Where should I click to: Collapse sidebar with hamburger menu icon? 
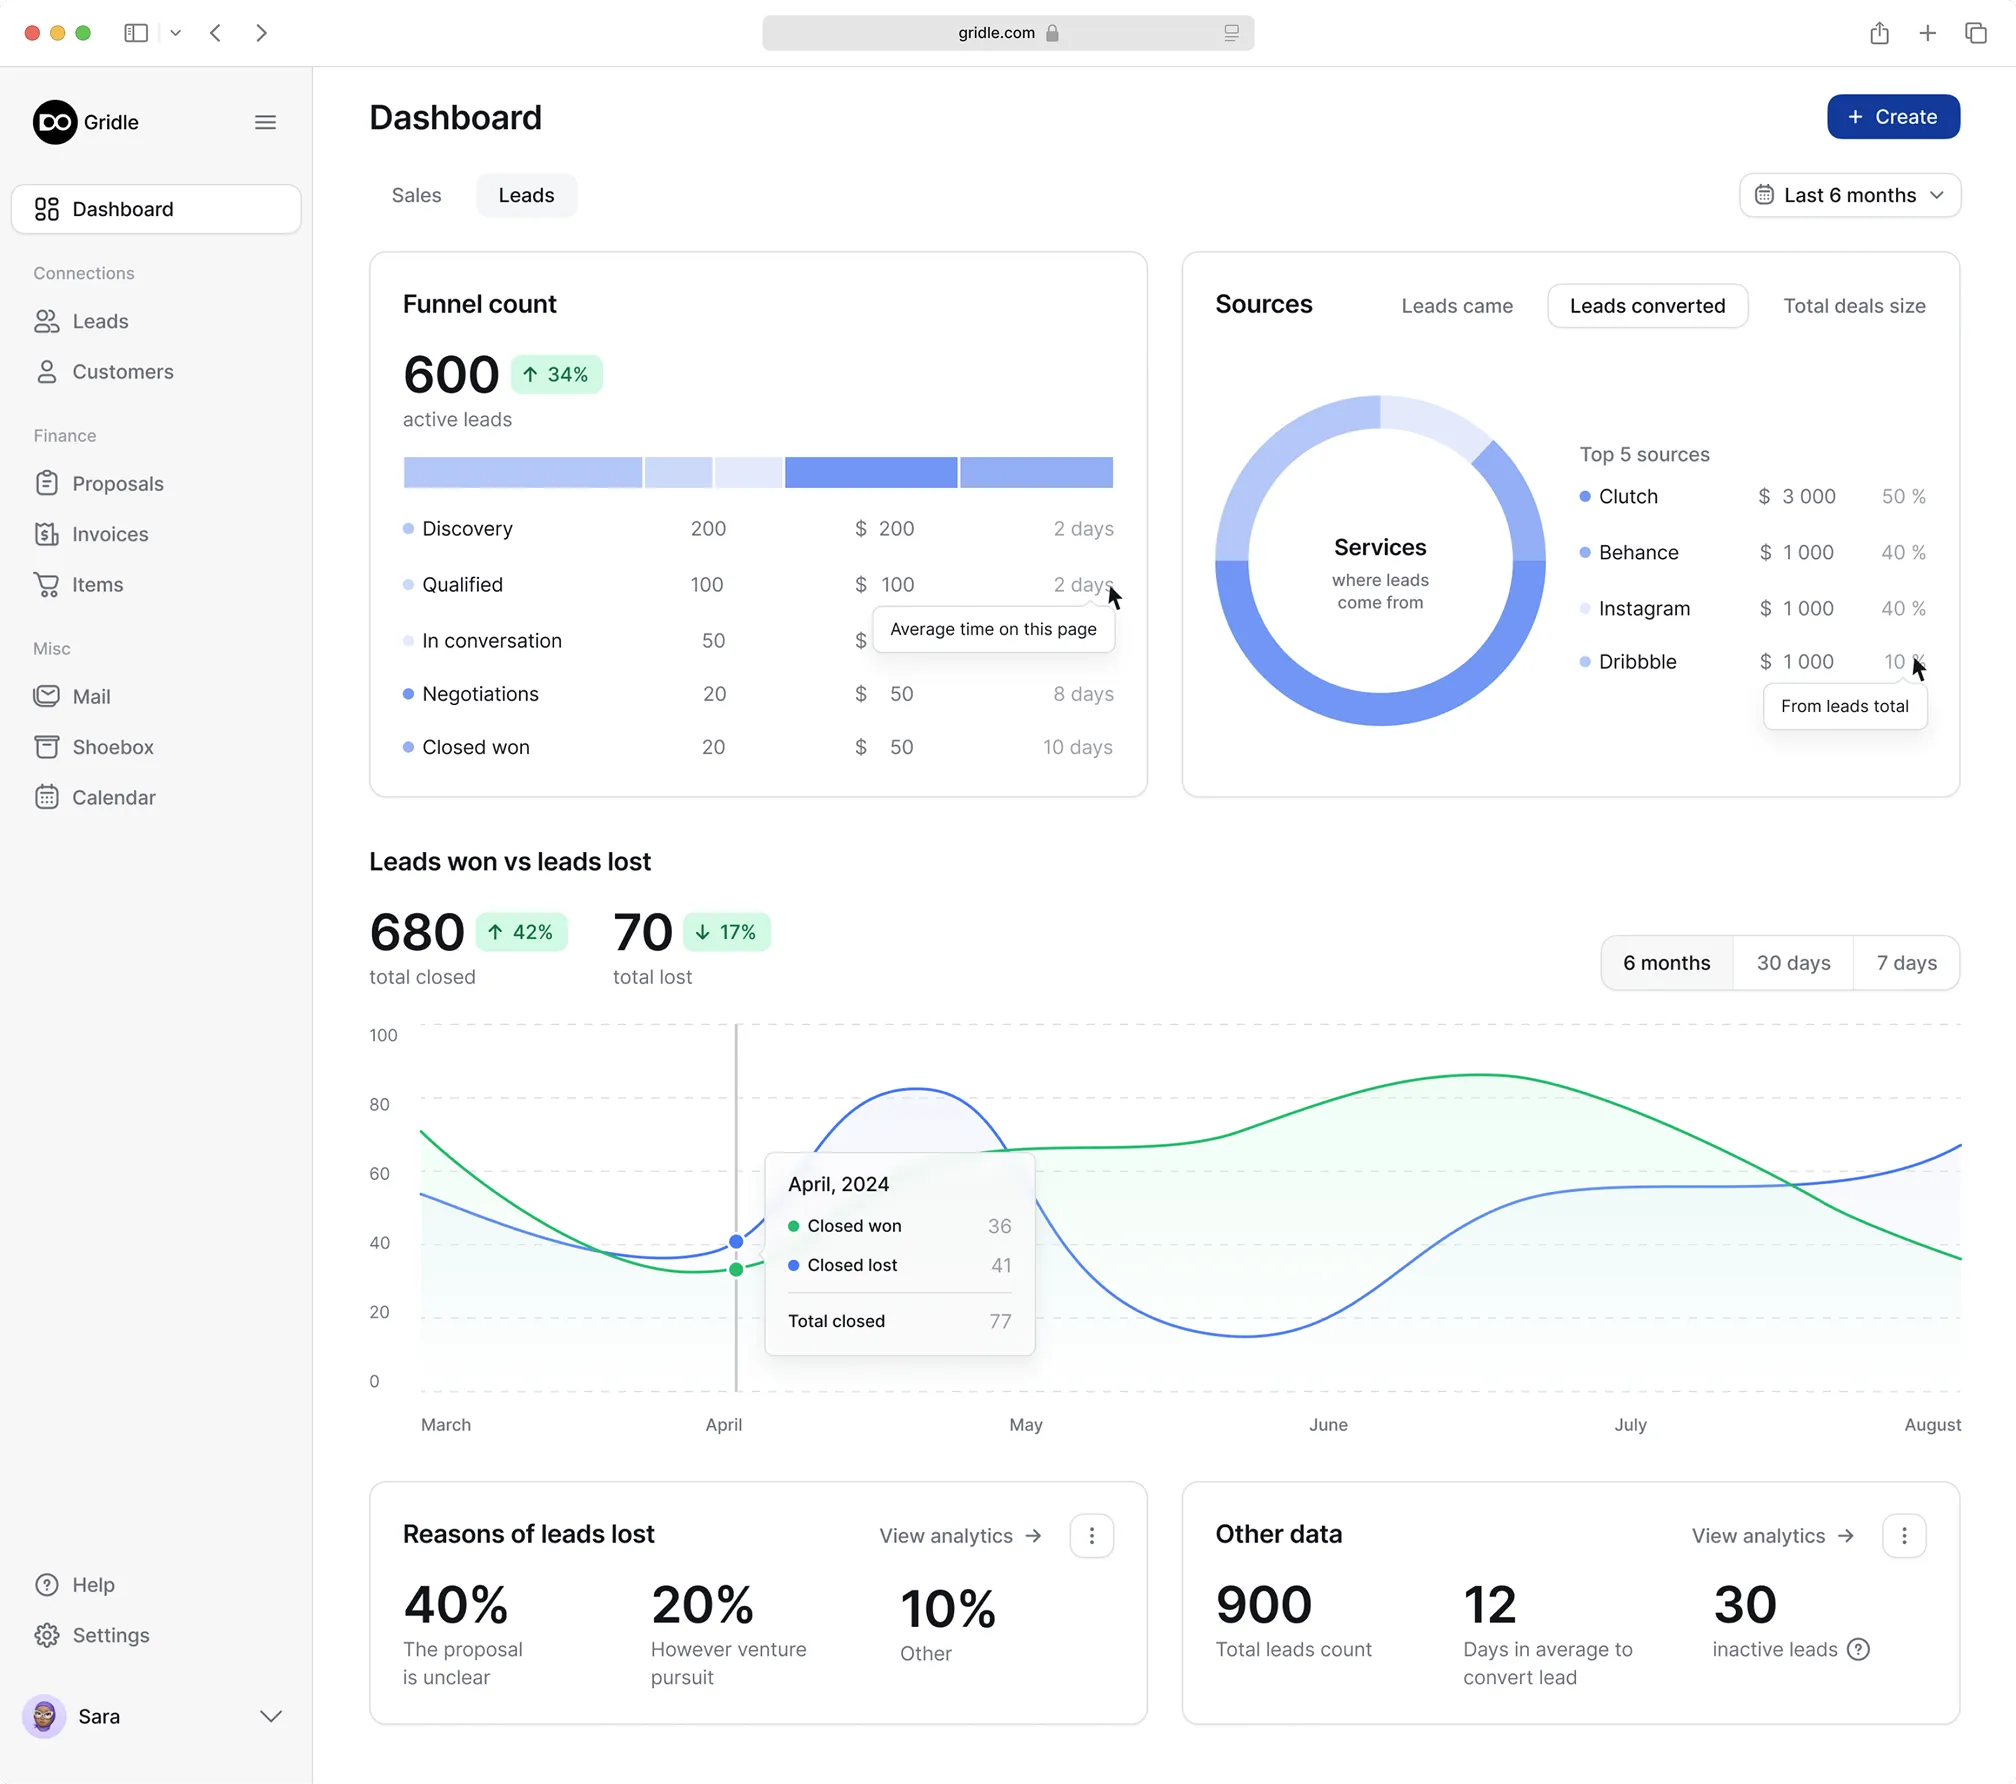(x=265, y=122)
